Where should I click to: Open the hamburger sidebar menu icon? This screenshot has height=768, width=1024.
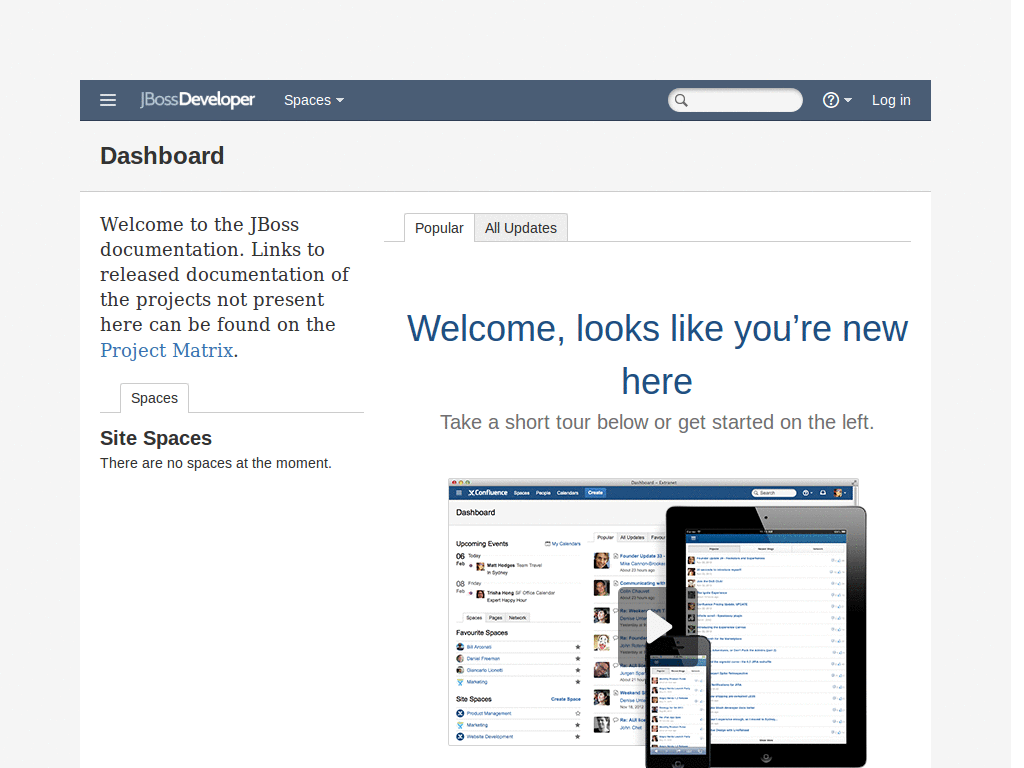click(108, 100)
